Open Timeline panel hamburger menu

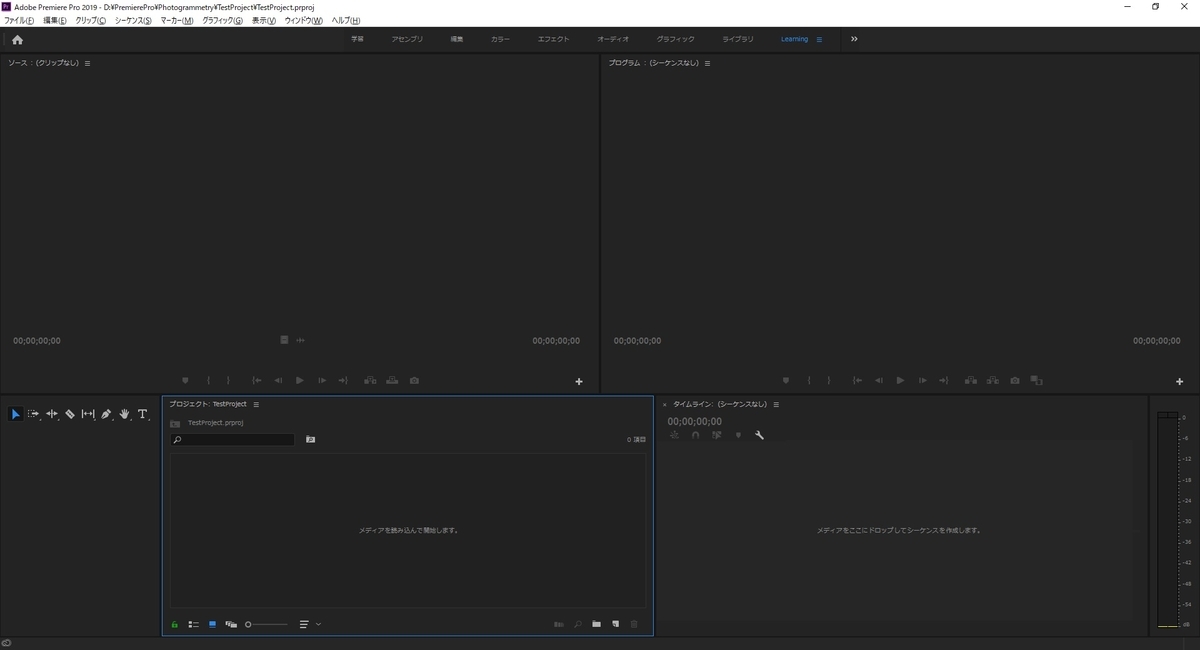[x=776, y=404]
